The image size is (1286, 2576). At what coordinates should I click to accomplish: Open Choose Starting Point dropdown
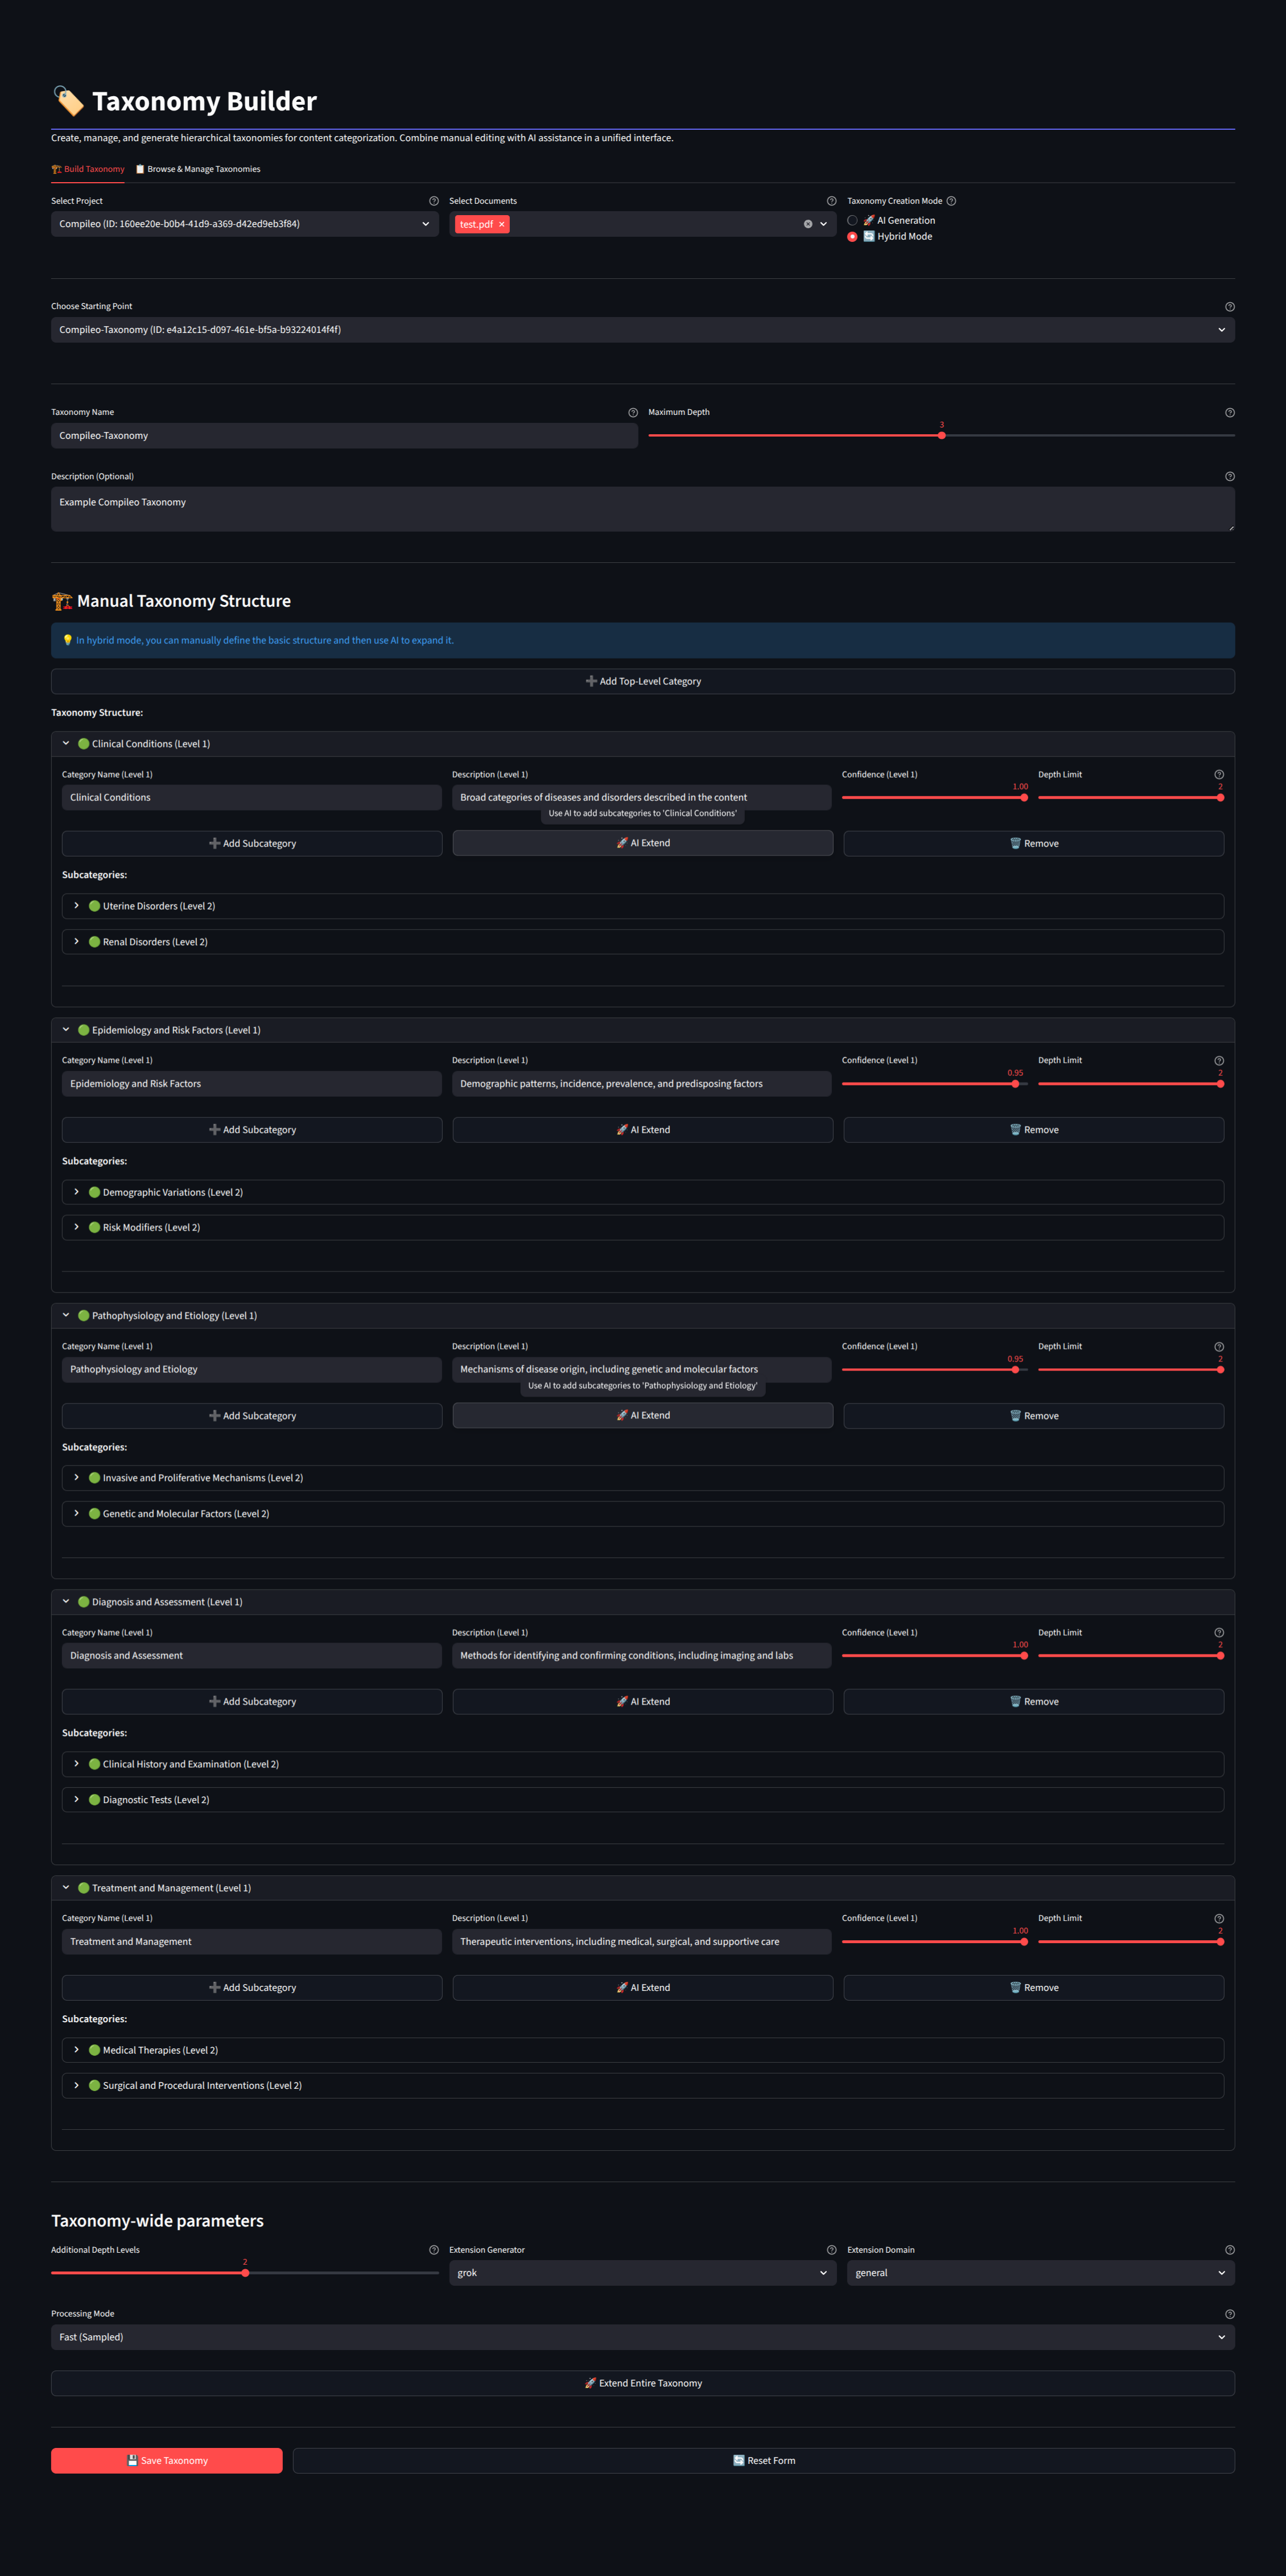point(642,330)
